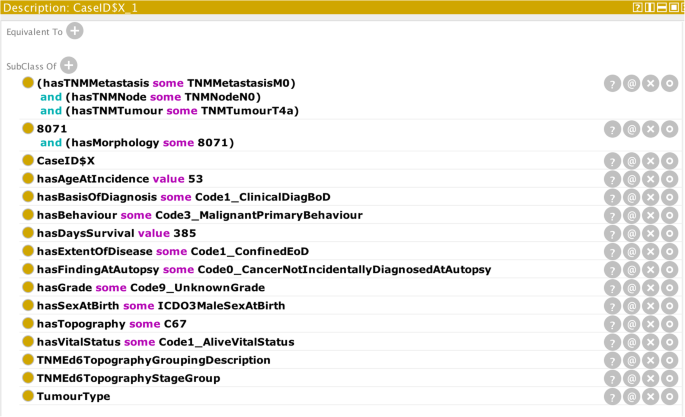Select TNMNodeN0 class in expression

(221, 97)
